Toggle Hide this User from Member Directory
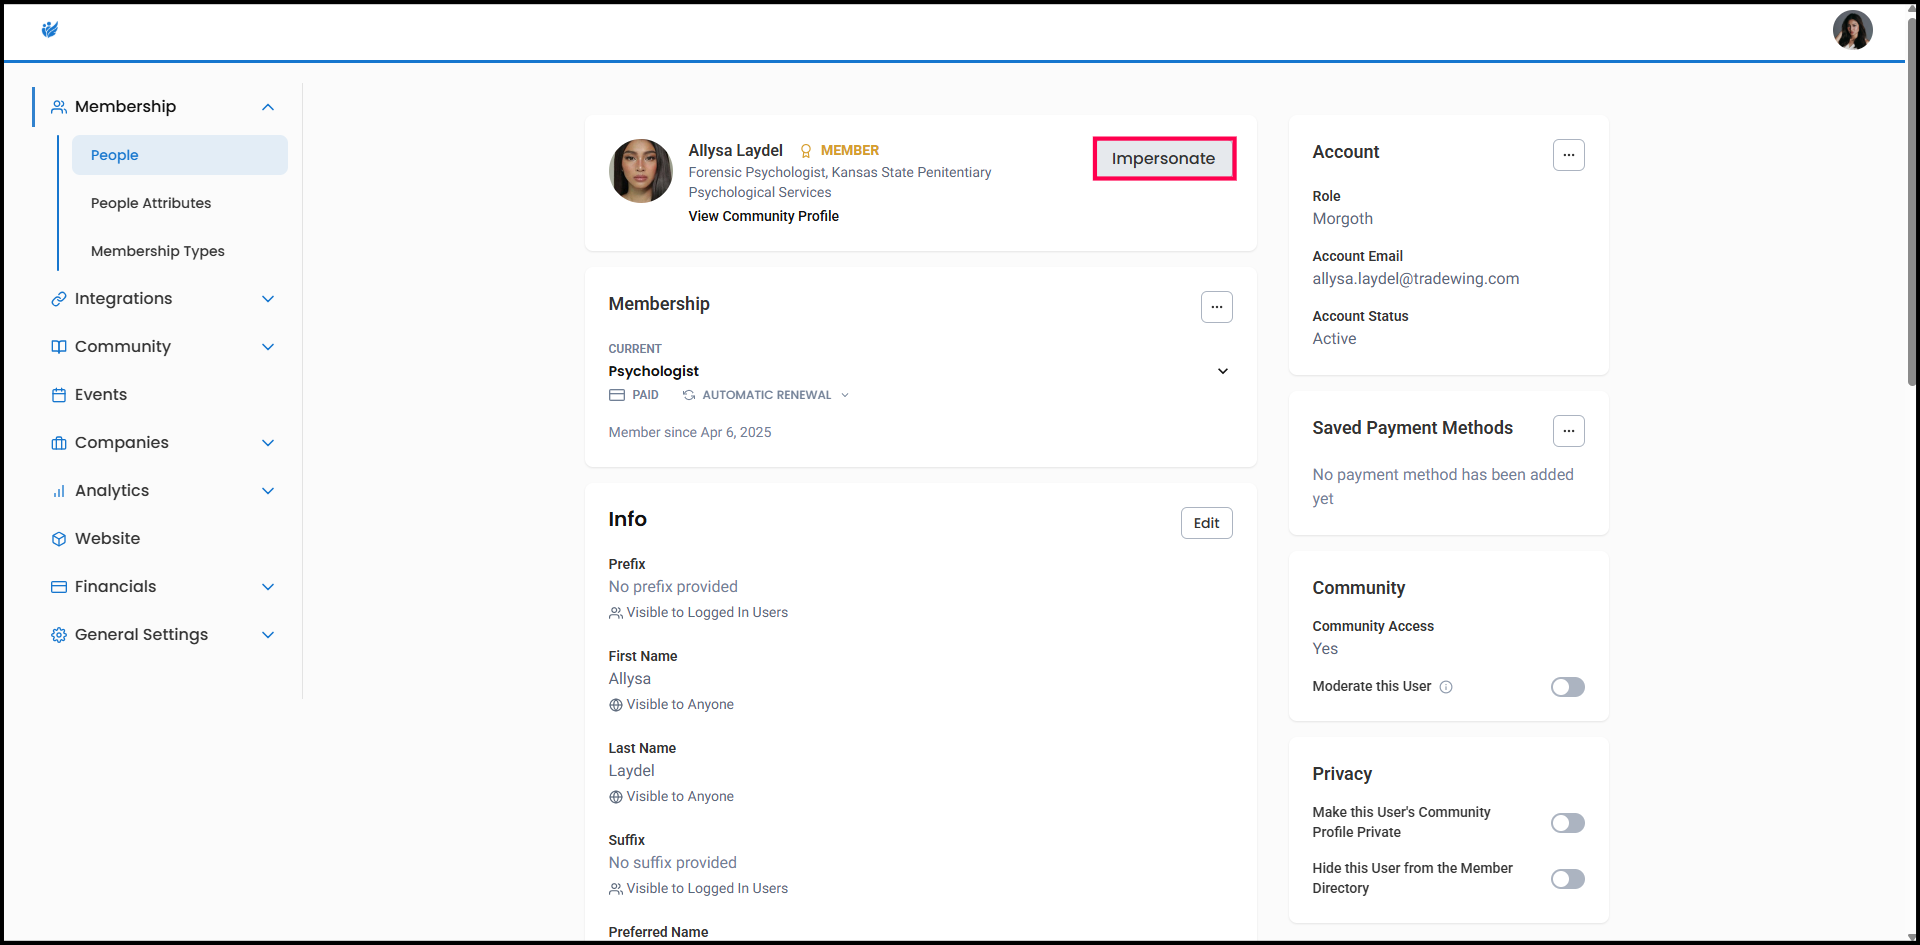 pos(1567,879)
